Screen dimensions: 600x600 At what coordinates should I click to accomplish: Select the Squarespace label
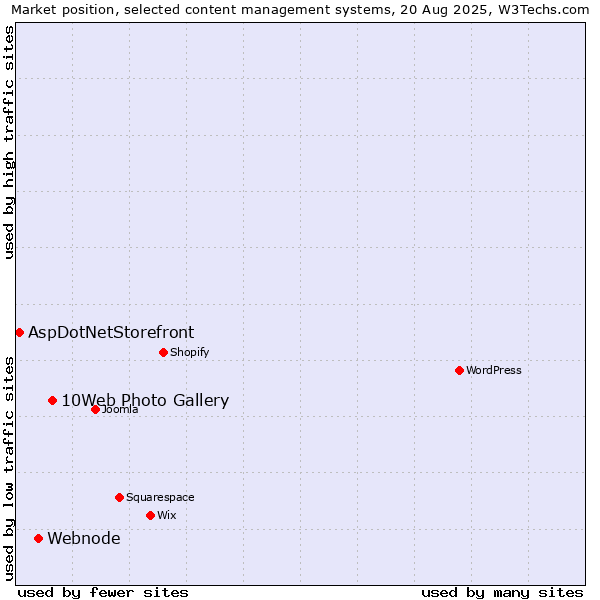tap(160, 497)
